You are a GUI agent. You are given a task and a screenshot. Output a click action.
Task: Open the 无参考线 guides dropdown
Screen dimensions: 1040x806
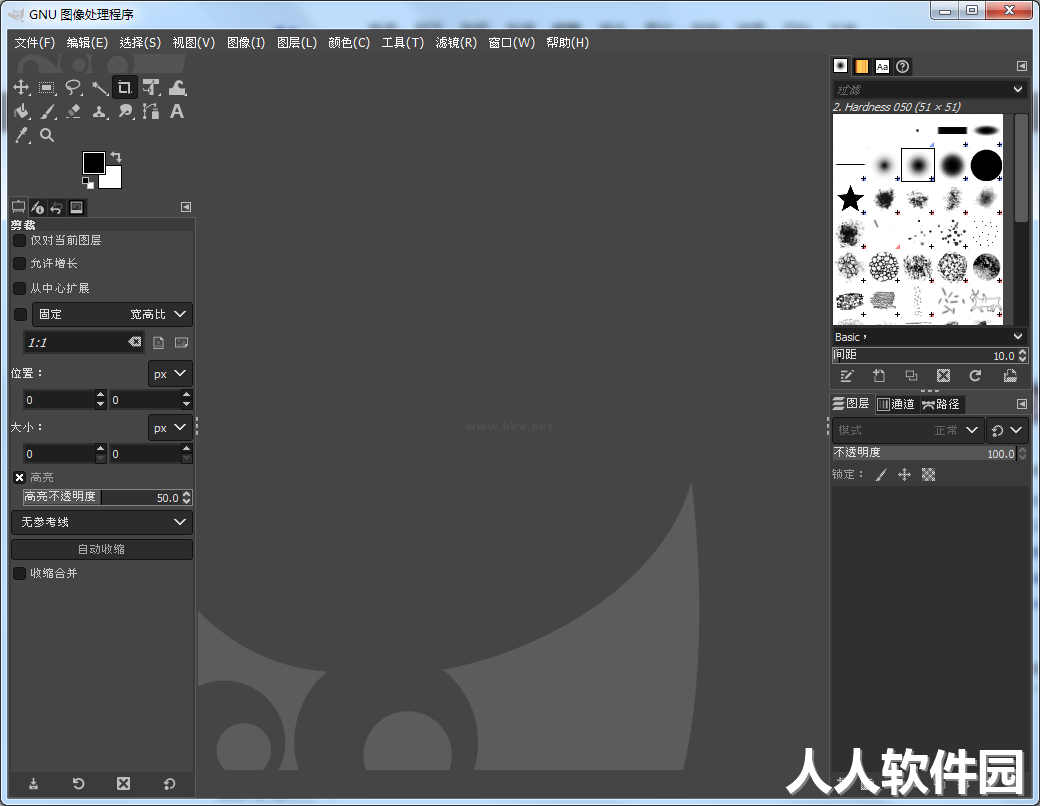[x=102, y=522]
